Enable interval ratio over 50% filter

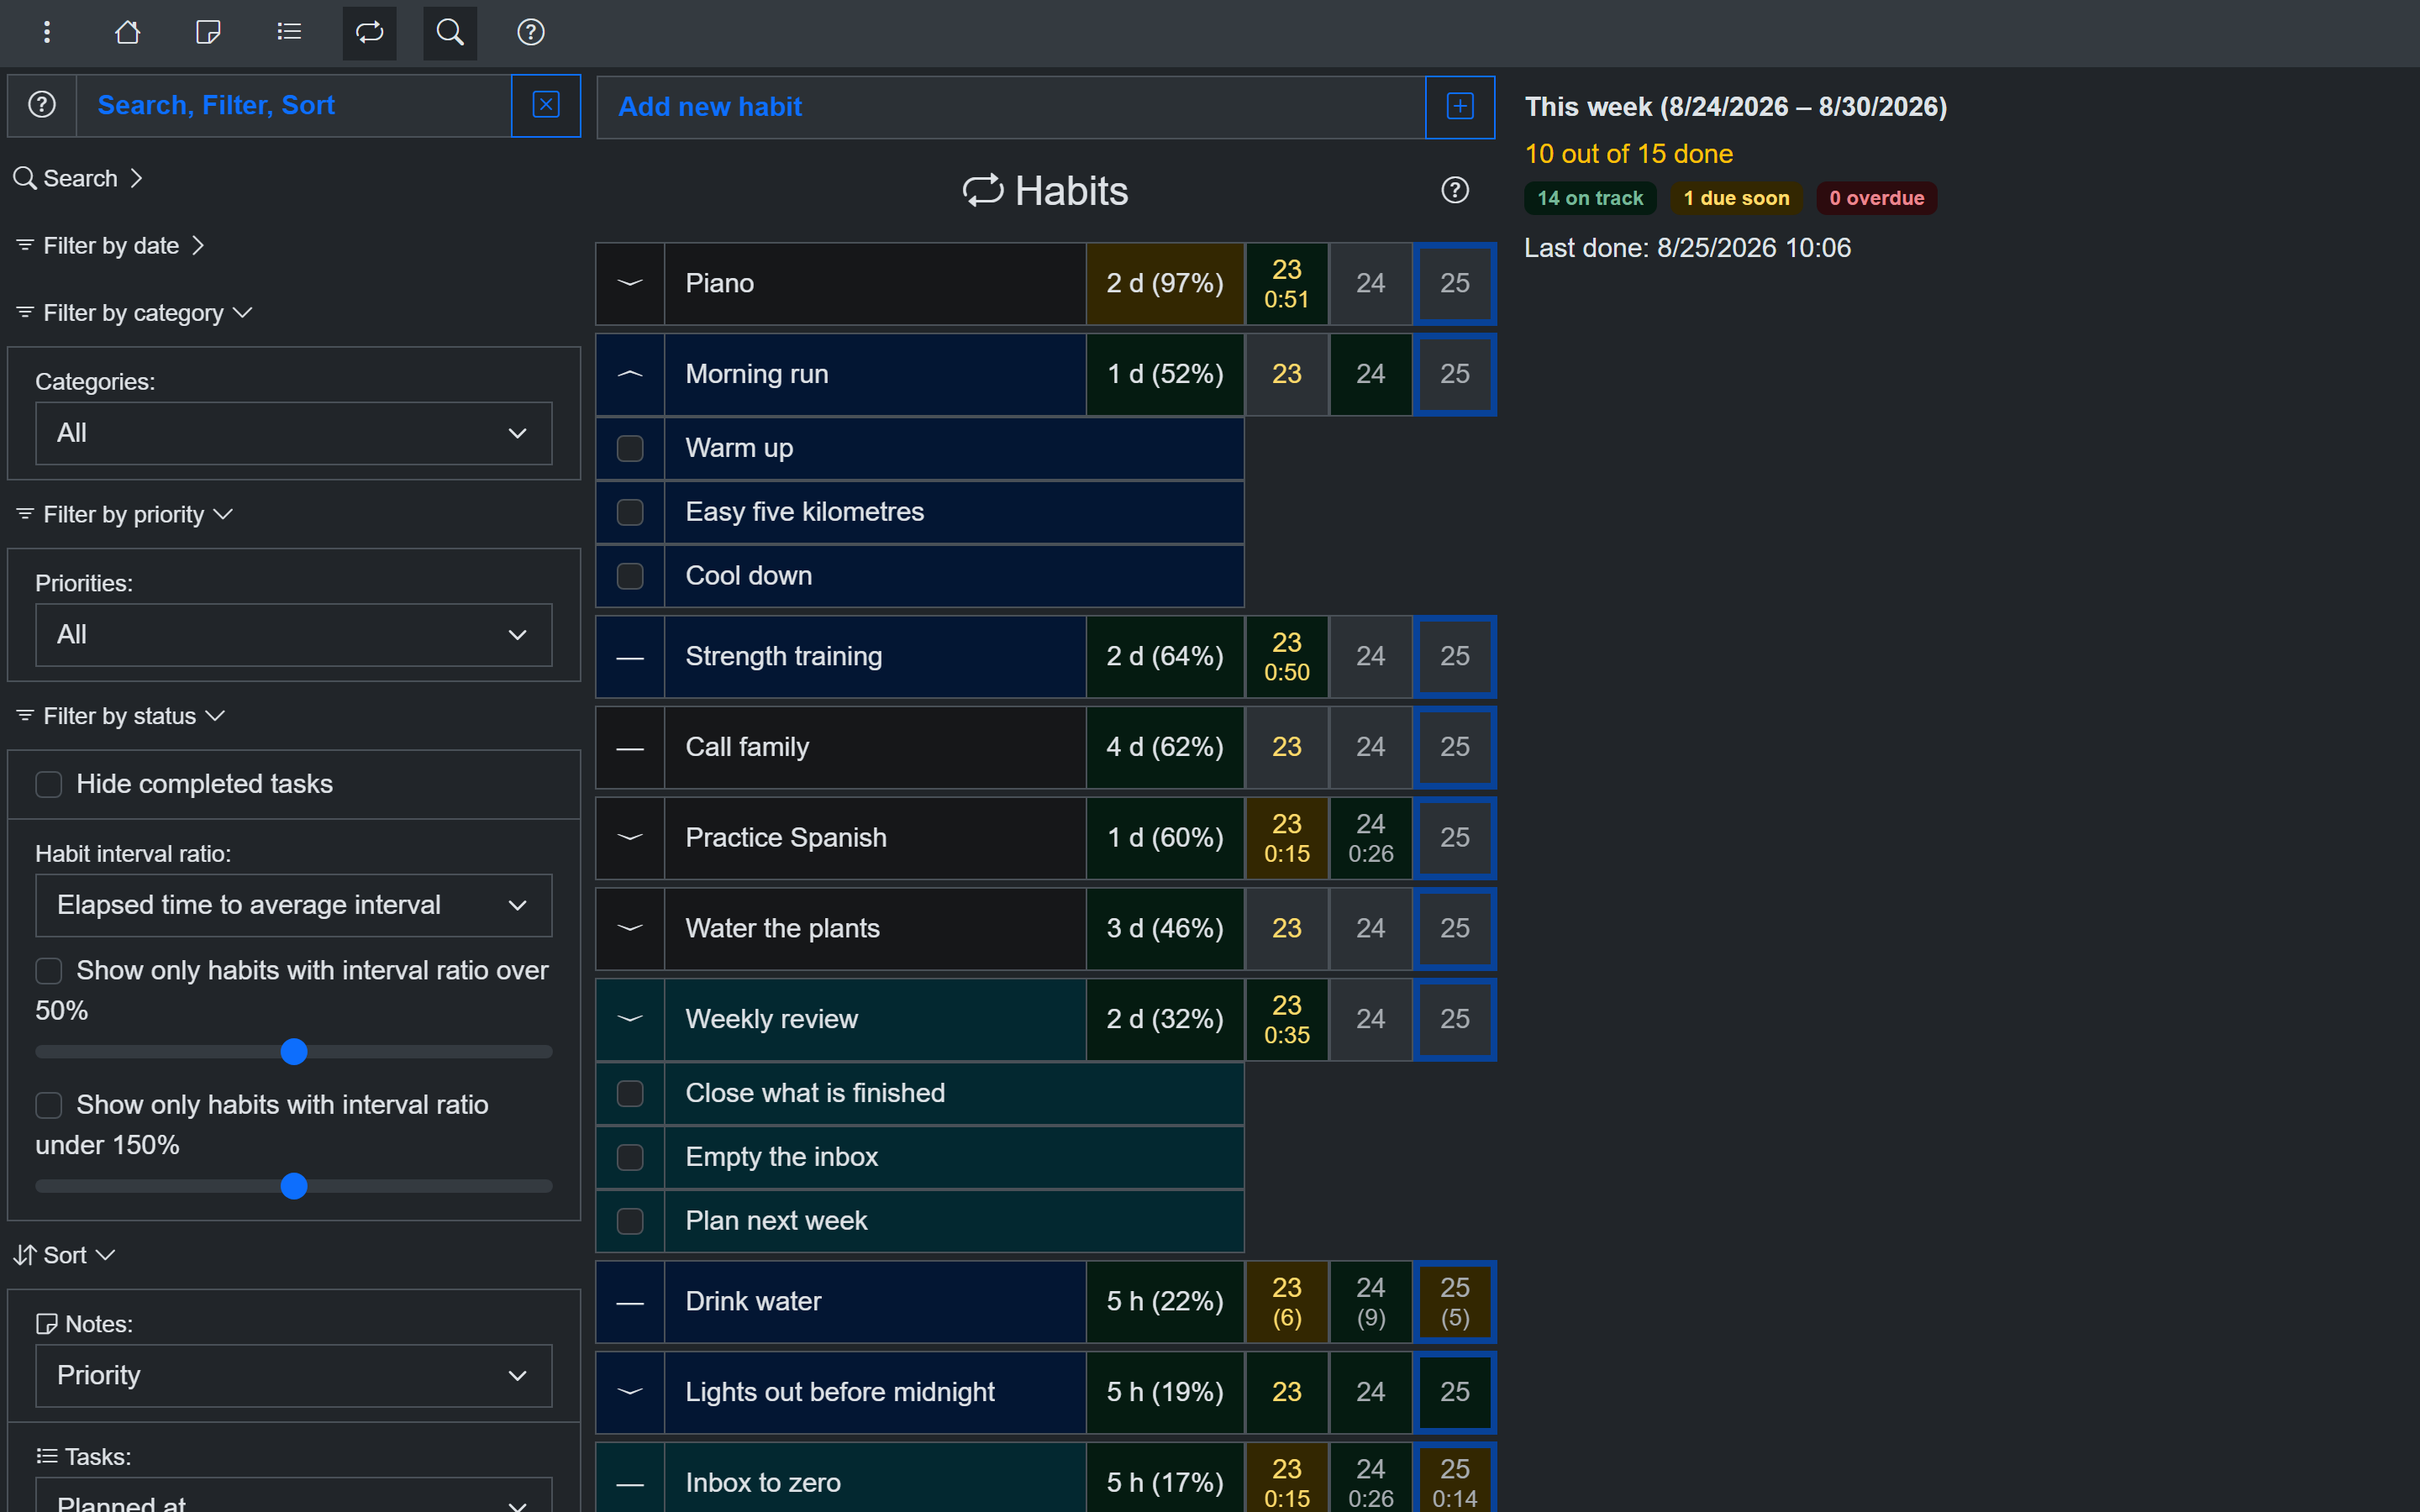(x=49, y=971)
